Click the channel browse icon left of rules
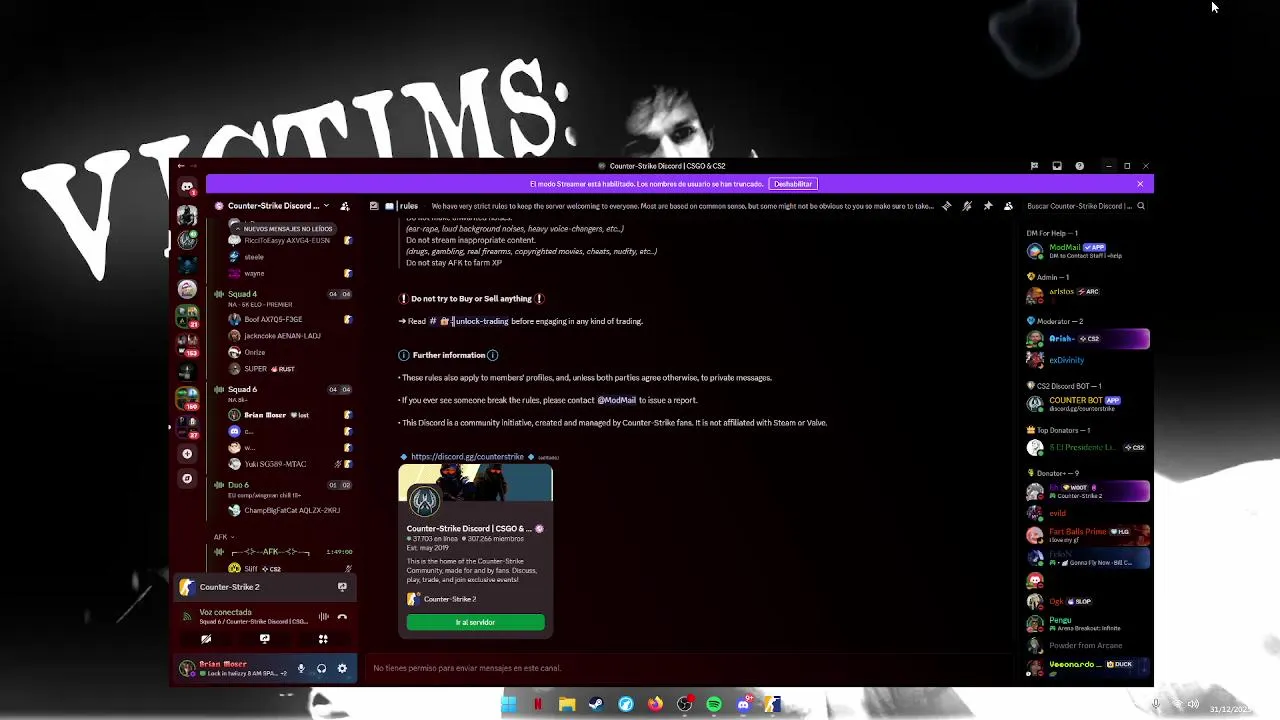The image size is (1280, 720). (x=374, y=206)
